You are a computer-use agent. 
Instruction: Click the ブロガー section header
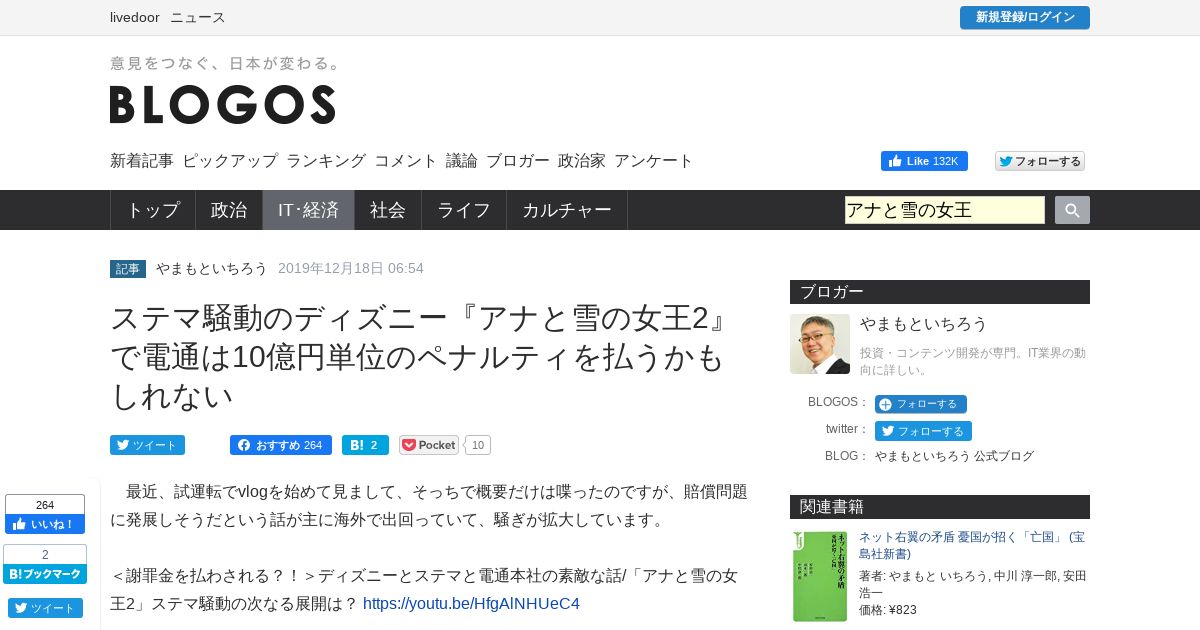tap(940, 292)
